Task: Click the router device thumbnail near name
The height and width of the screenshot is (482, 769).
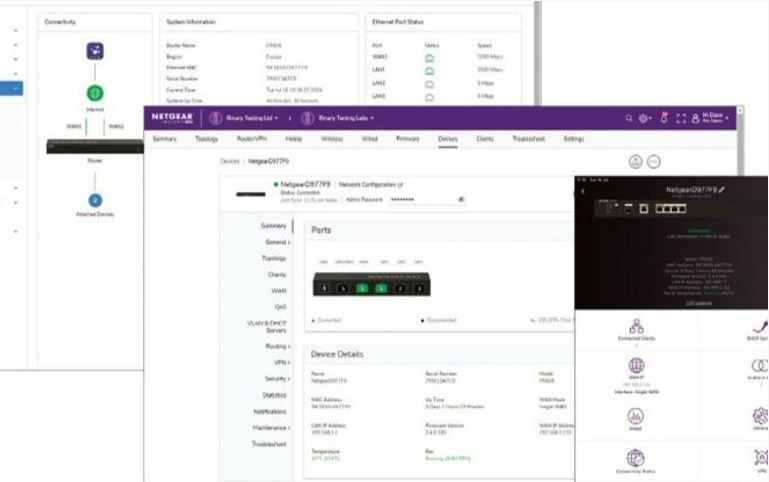Action: [251, 194]
